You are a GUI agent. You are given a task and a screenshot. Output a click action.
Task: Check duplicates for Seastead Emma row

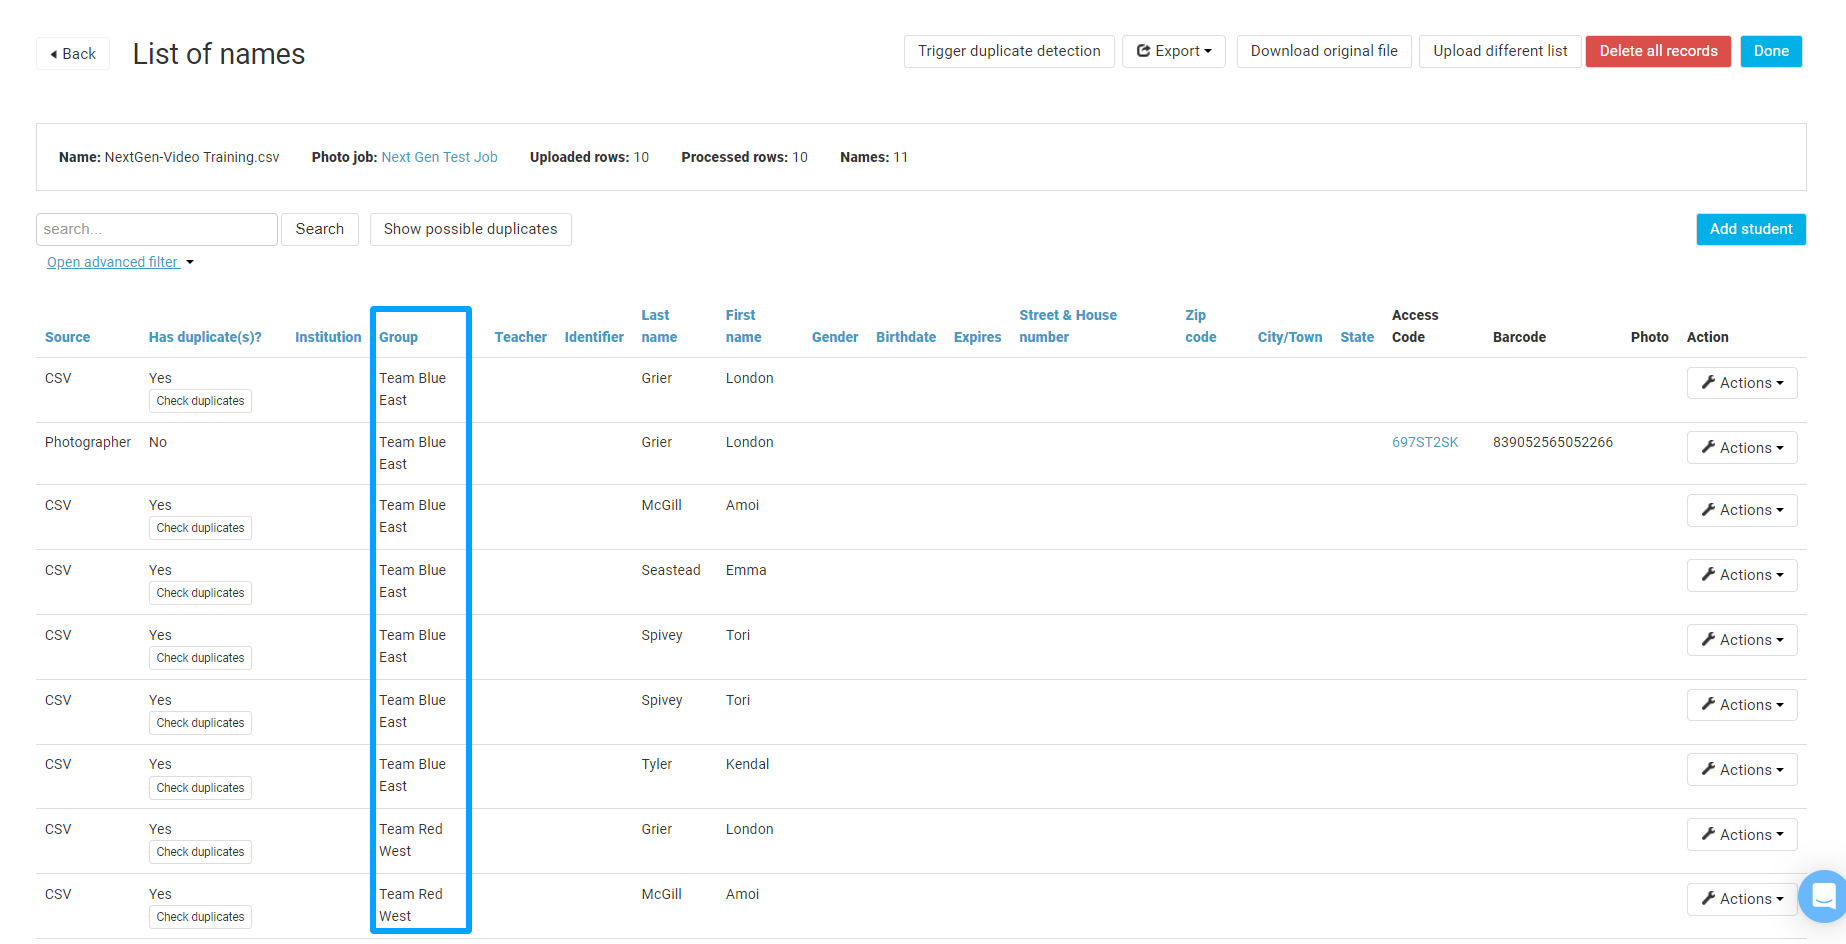pos(200,593)
